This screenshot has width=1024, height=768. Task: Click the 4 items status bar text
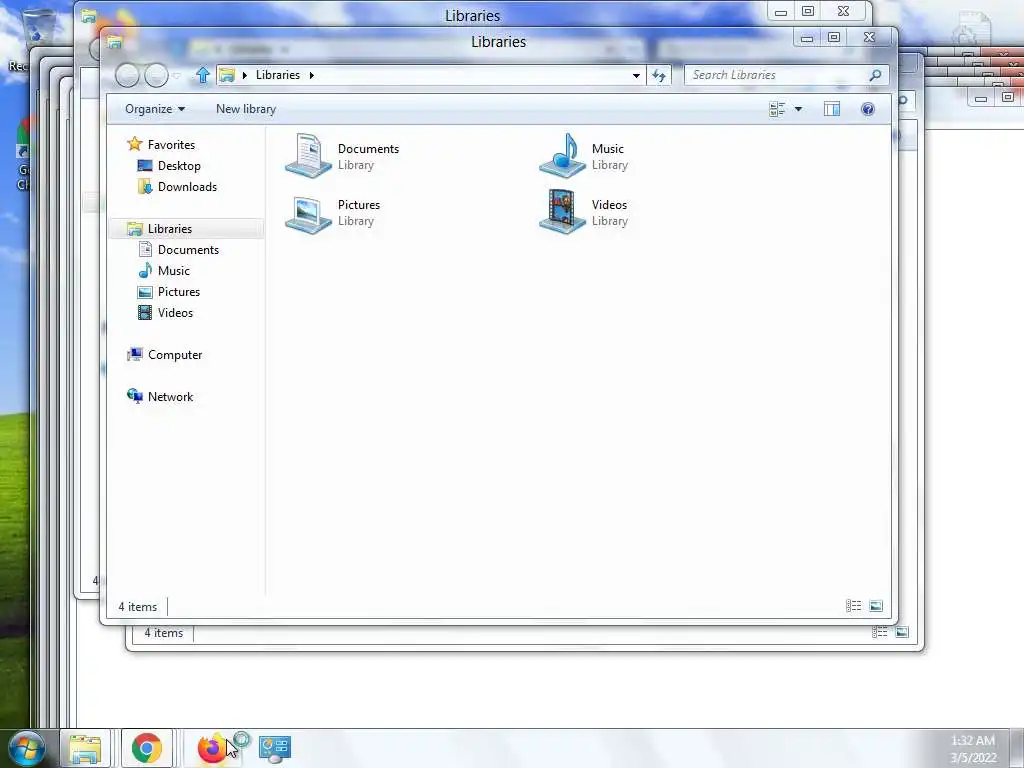pyautogui.click(x=138, y=607)
